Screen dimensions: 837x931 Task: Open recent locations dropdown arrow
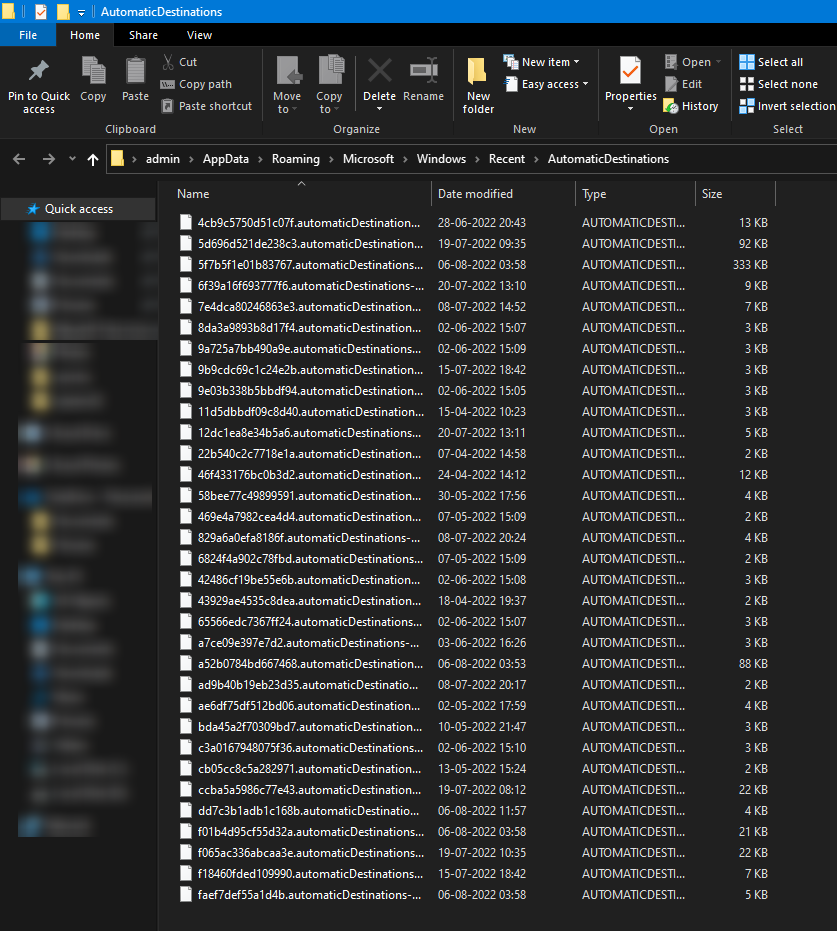(x=72, y=159)
